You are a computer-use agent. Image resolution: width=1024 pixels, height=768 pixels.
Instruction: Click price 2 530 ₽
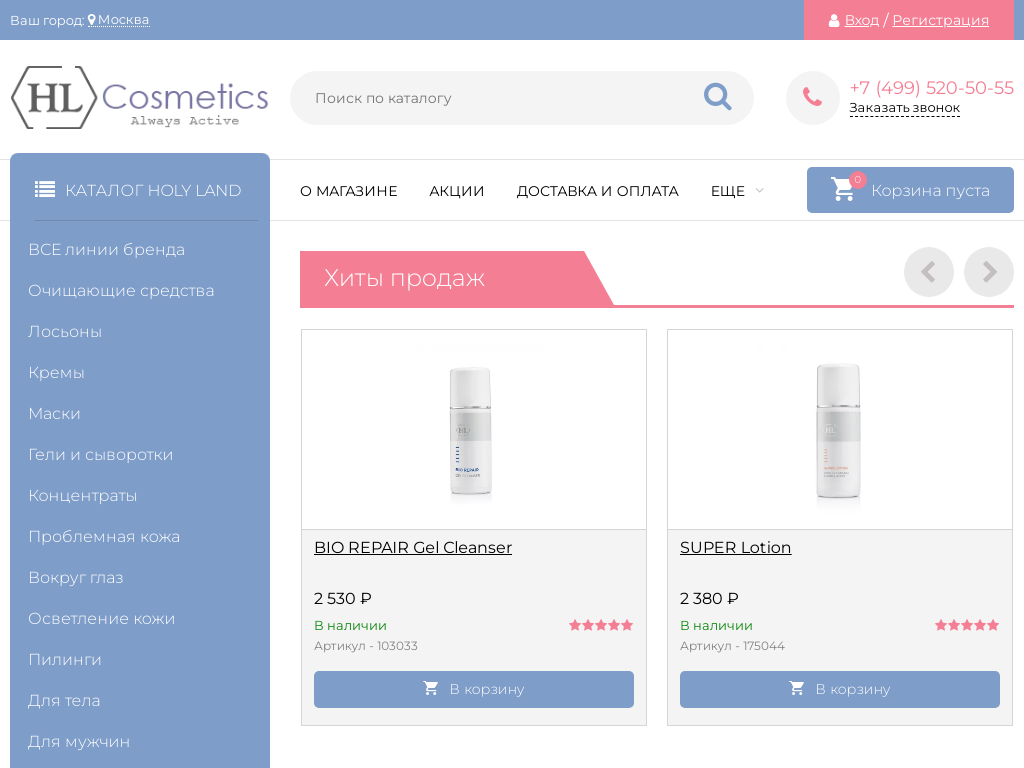343,598
